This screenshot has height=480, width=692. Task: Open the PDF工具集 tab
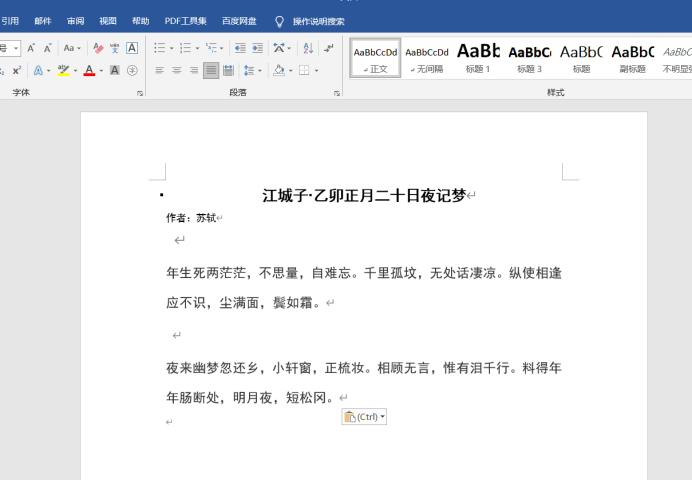pos(185,21)
